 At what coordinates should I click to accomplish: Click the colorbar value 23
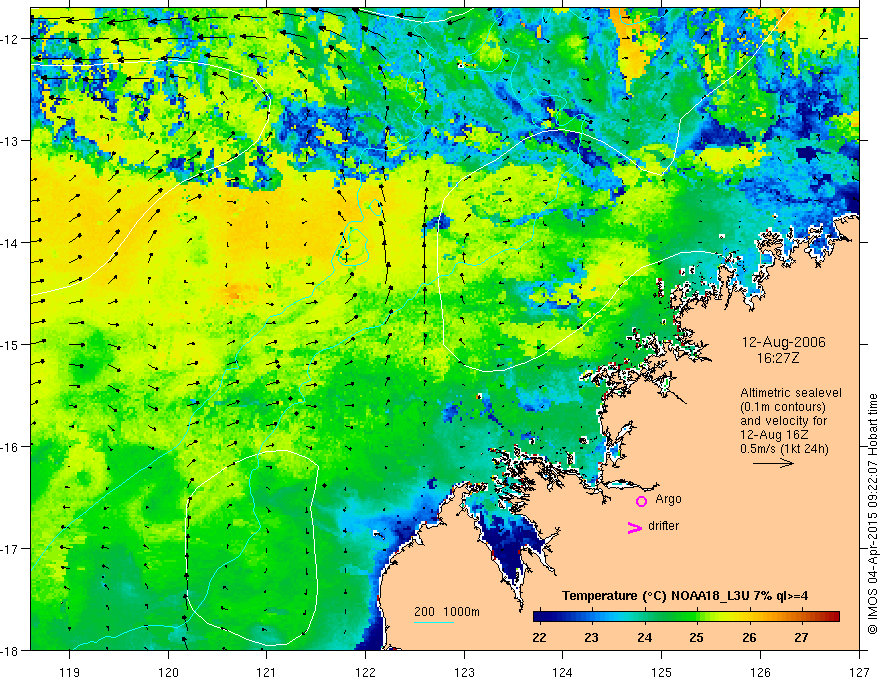click(592, 637)
